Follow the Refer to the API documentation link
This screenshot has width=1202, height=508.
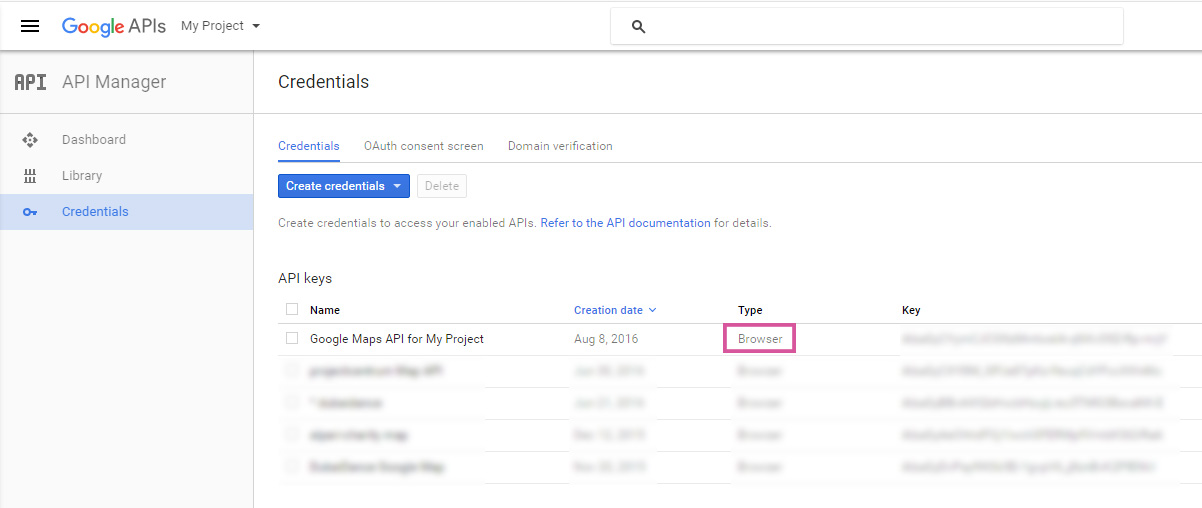coord(626,223)
